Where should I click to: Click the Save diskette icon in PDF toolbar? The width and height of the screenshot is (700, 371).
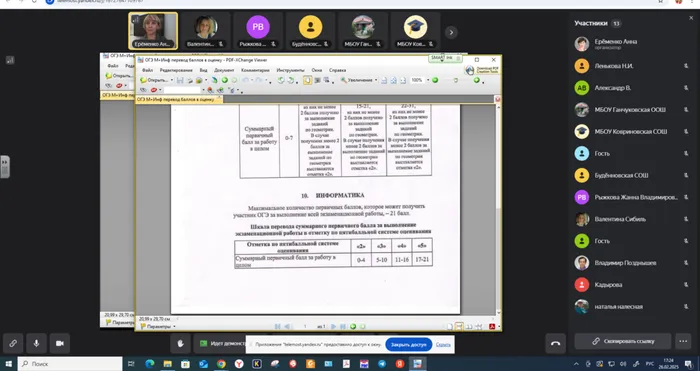click(x=180, y=80)
